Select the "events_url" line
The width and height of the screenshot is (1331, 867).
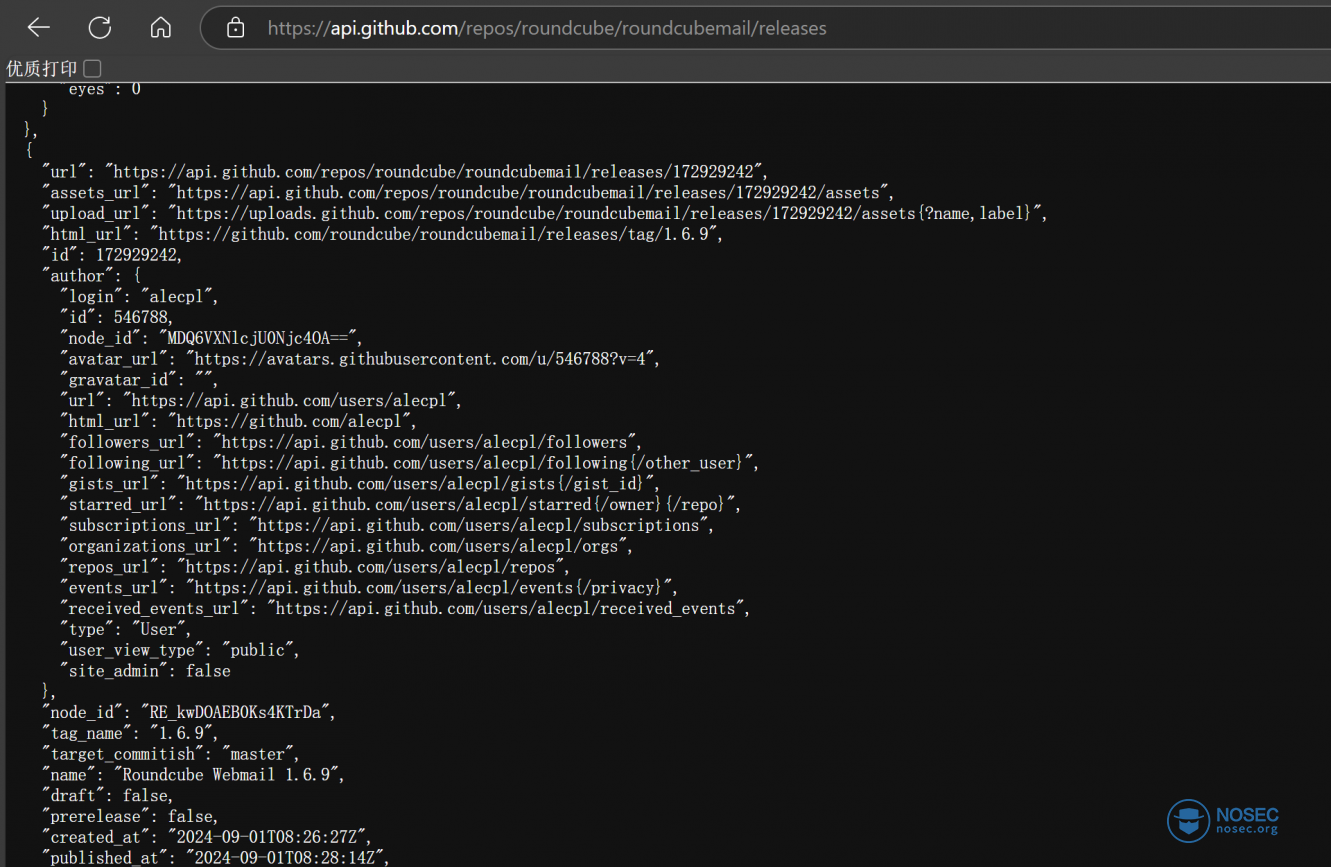369,587
